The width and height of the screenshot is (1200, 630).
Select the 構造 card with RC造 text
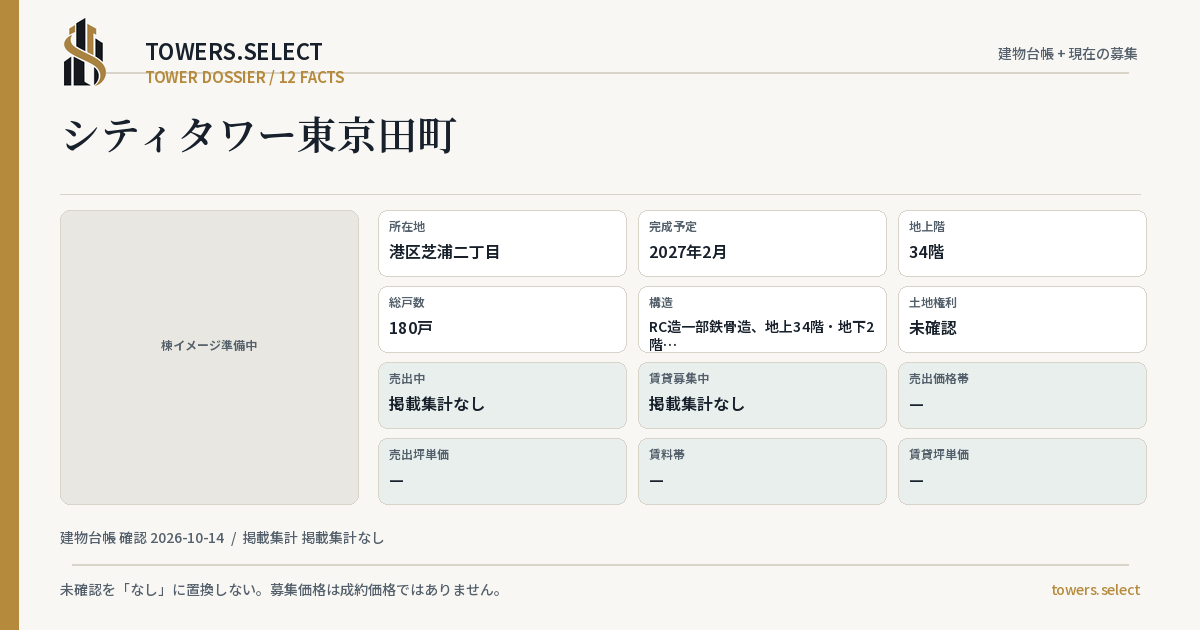762,319
